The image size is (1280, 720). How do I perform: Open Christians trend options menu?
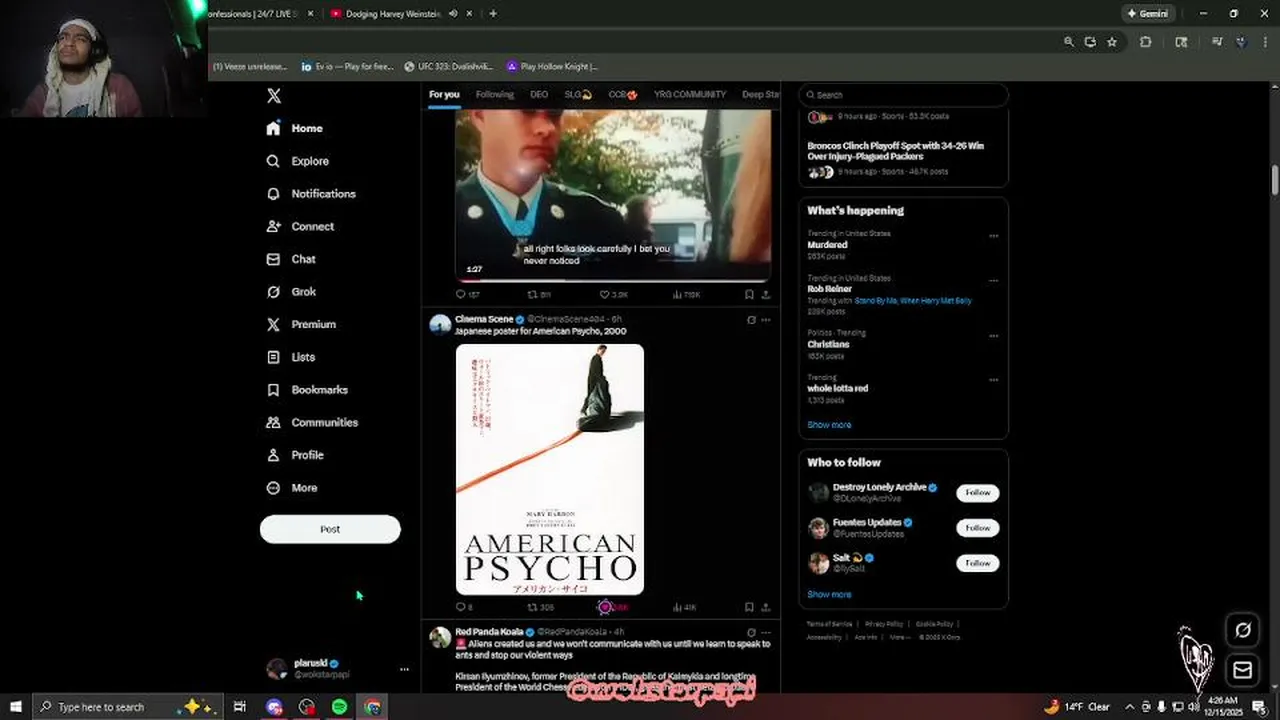[x=993, y=336]
